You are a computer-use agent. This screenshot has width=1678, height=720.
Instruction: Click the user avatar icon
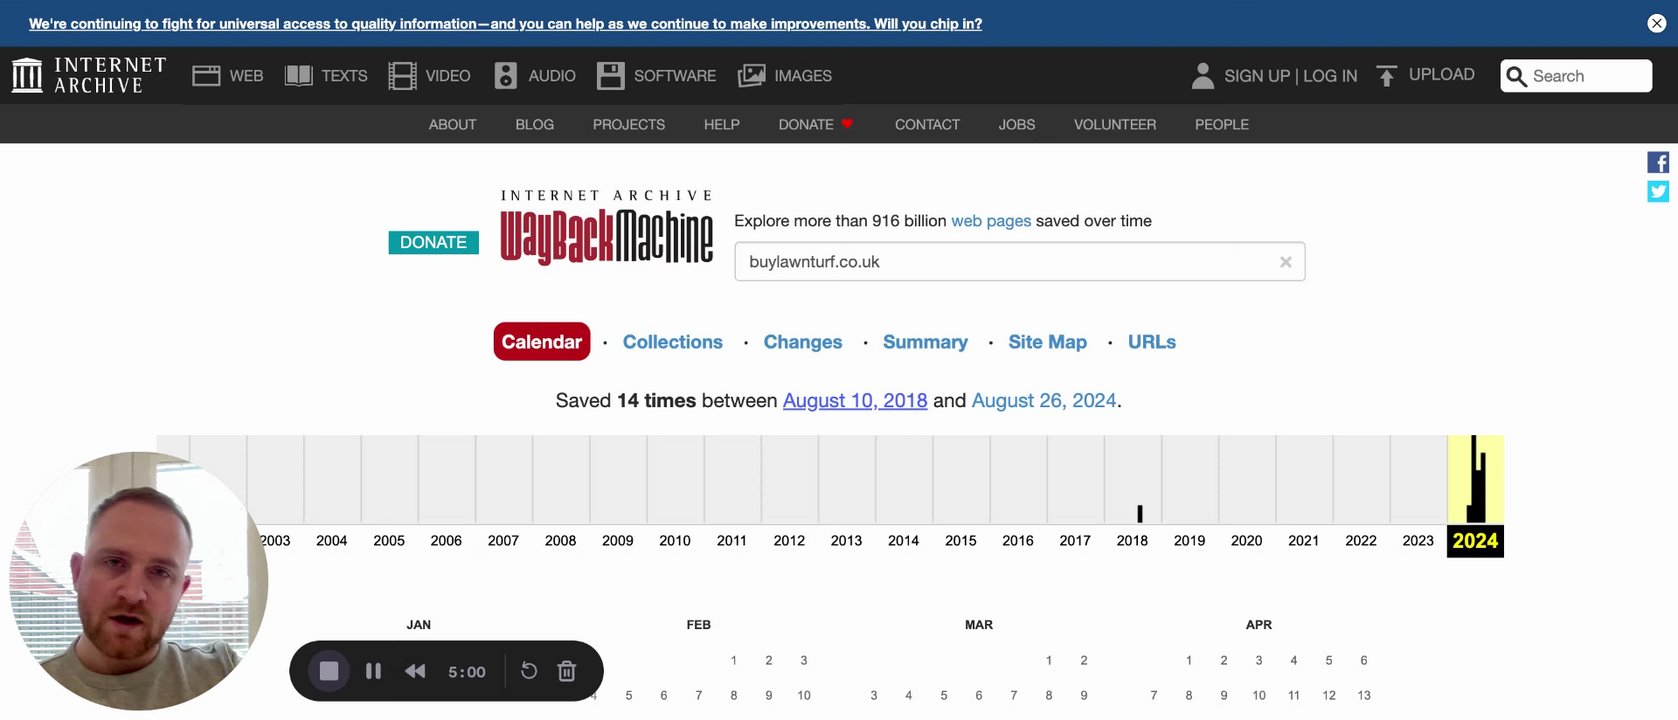click(x=1203, y=76)
